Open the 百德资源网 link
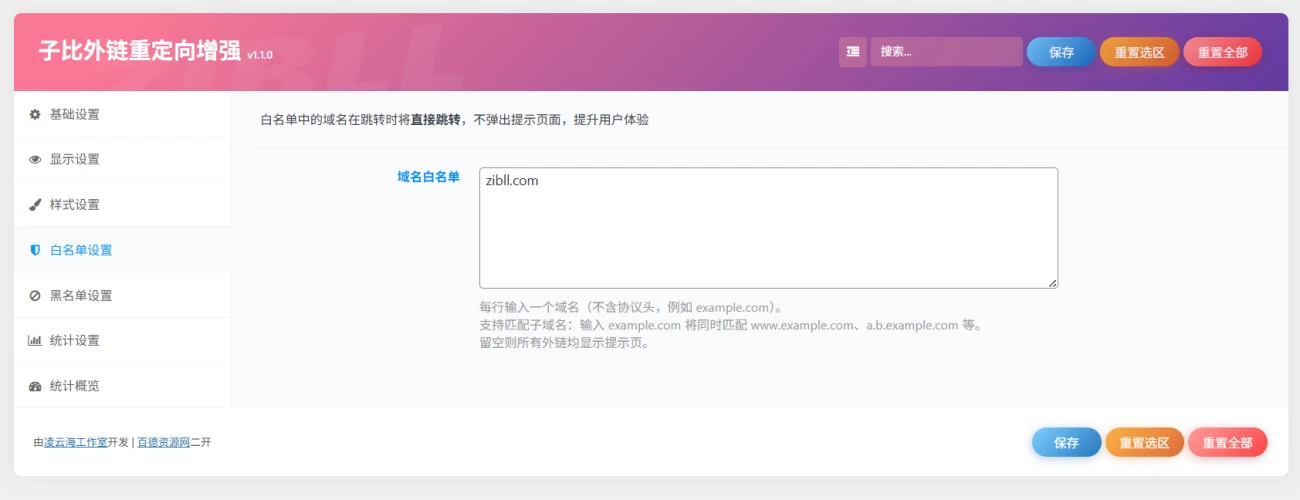The height and width of the screenshot is (500, 1300). tap(163, 442)
